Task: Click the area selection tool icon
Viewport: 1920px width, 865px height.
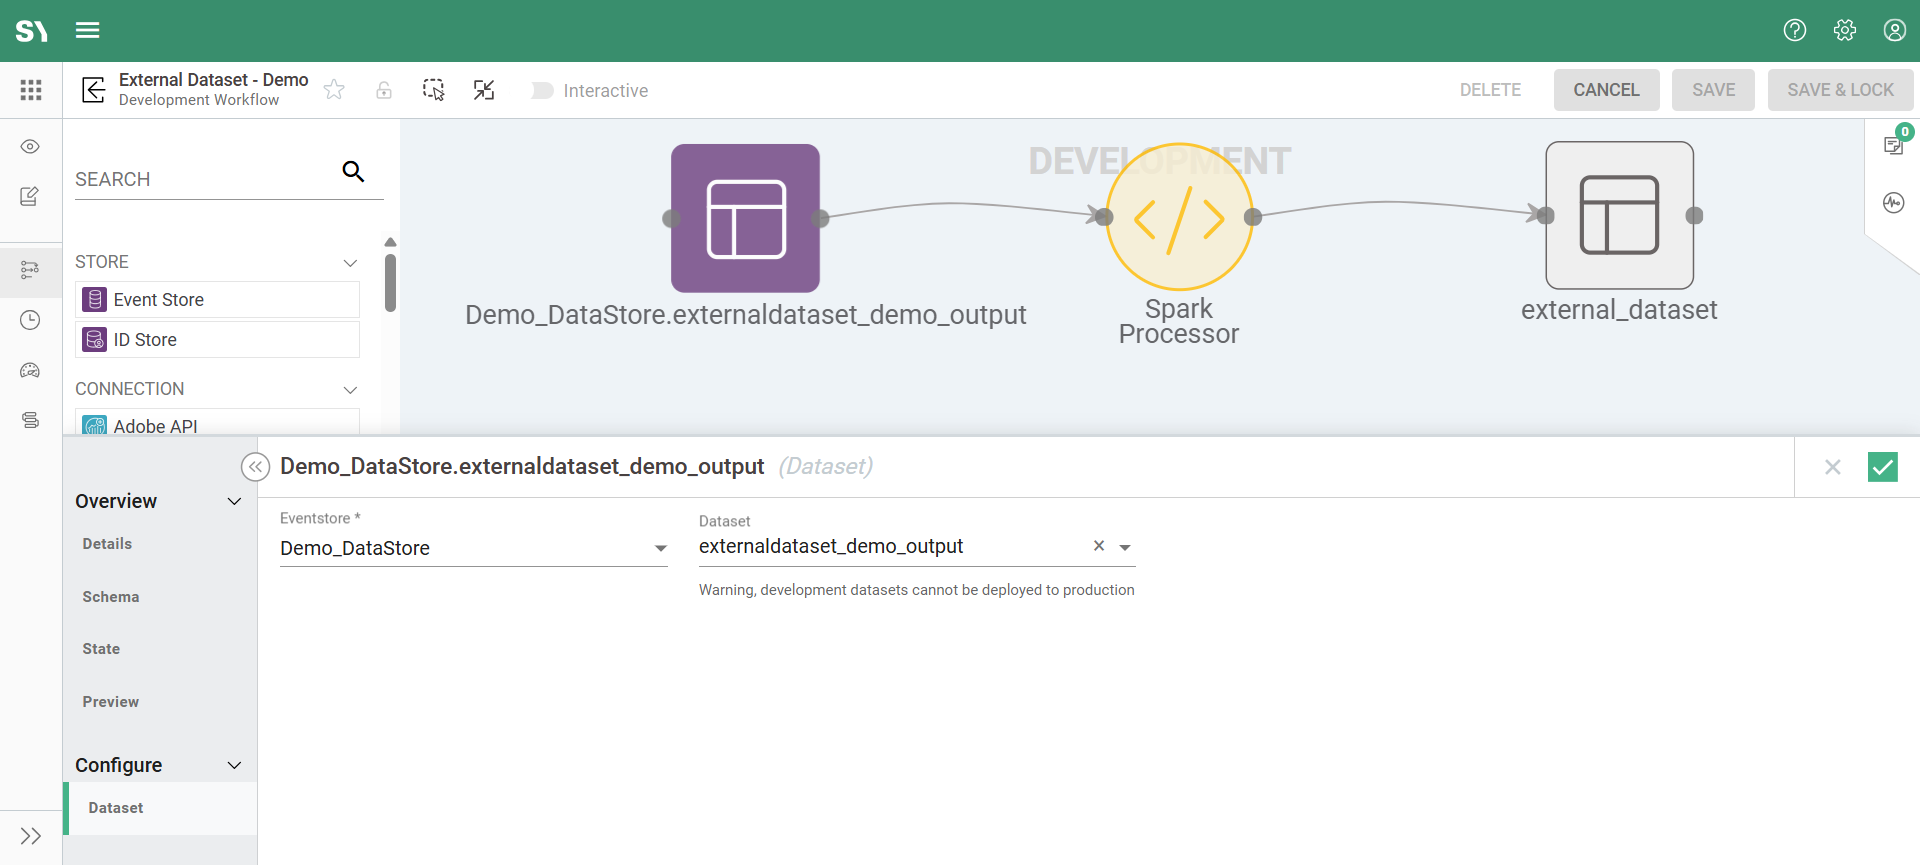Action: [433, 90]
